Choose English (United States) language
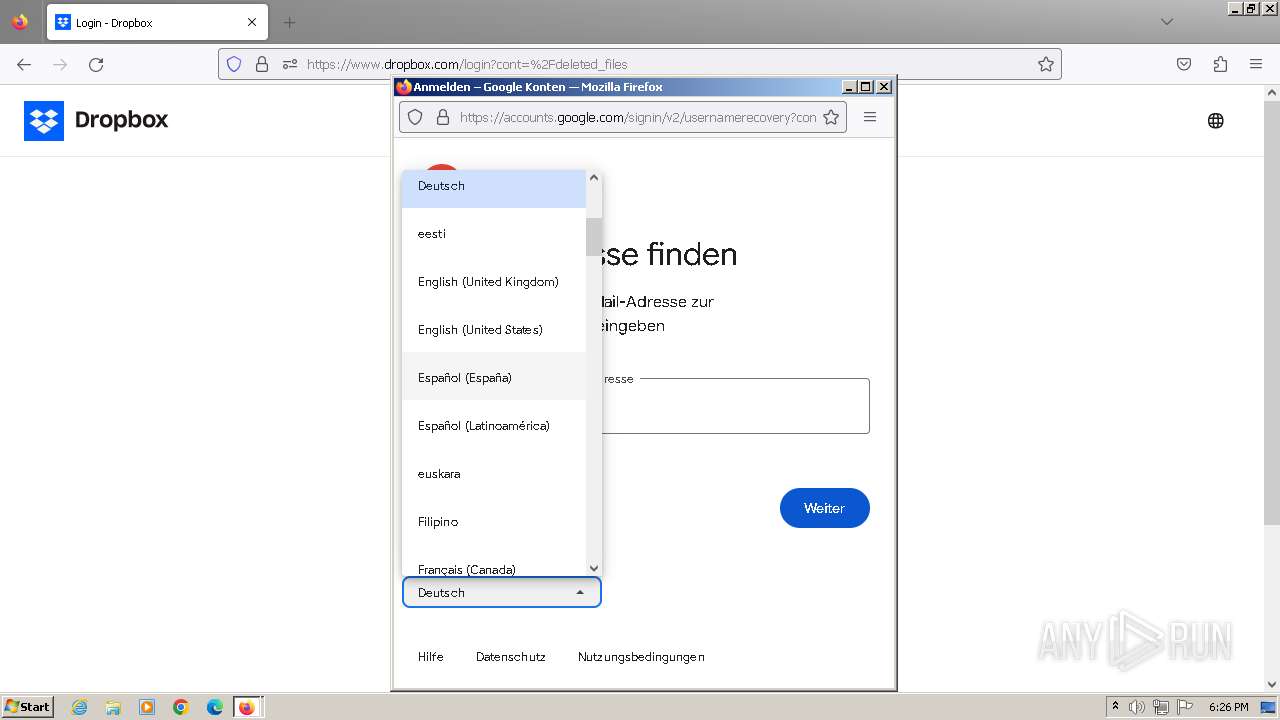This screenshot has width=1280, height=720. point(494,329)
